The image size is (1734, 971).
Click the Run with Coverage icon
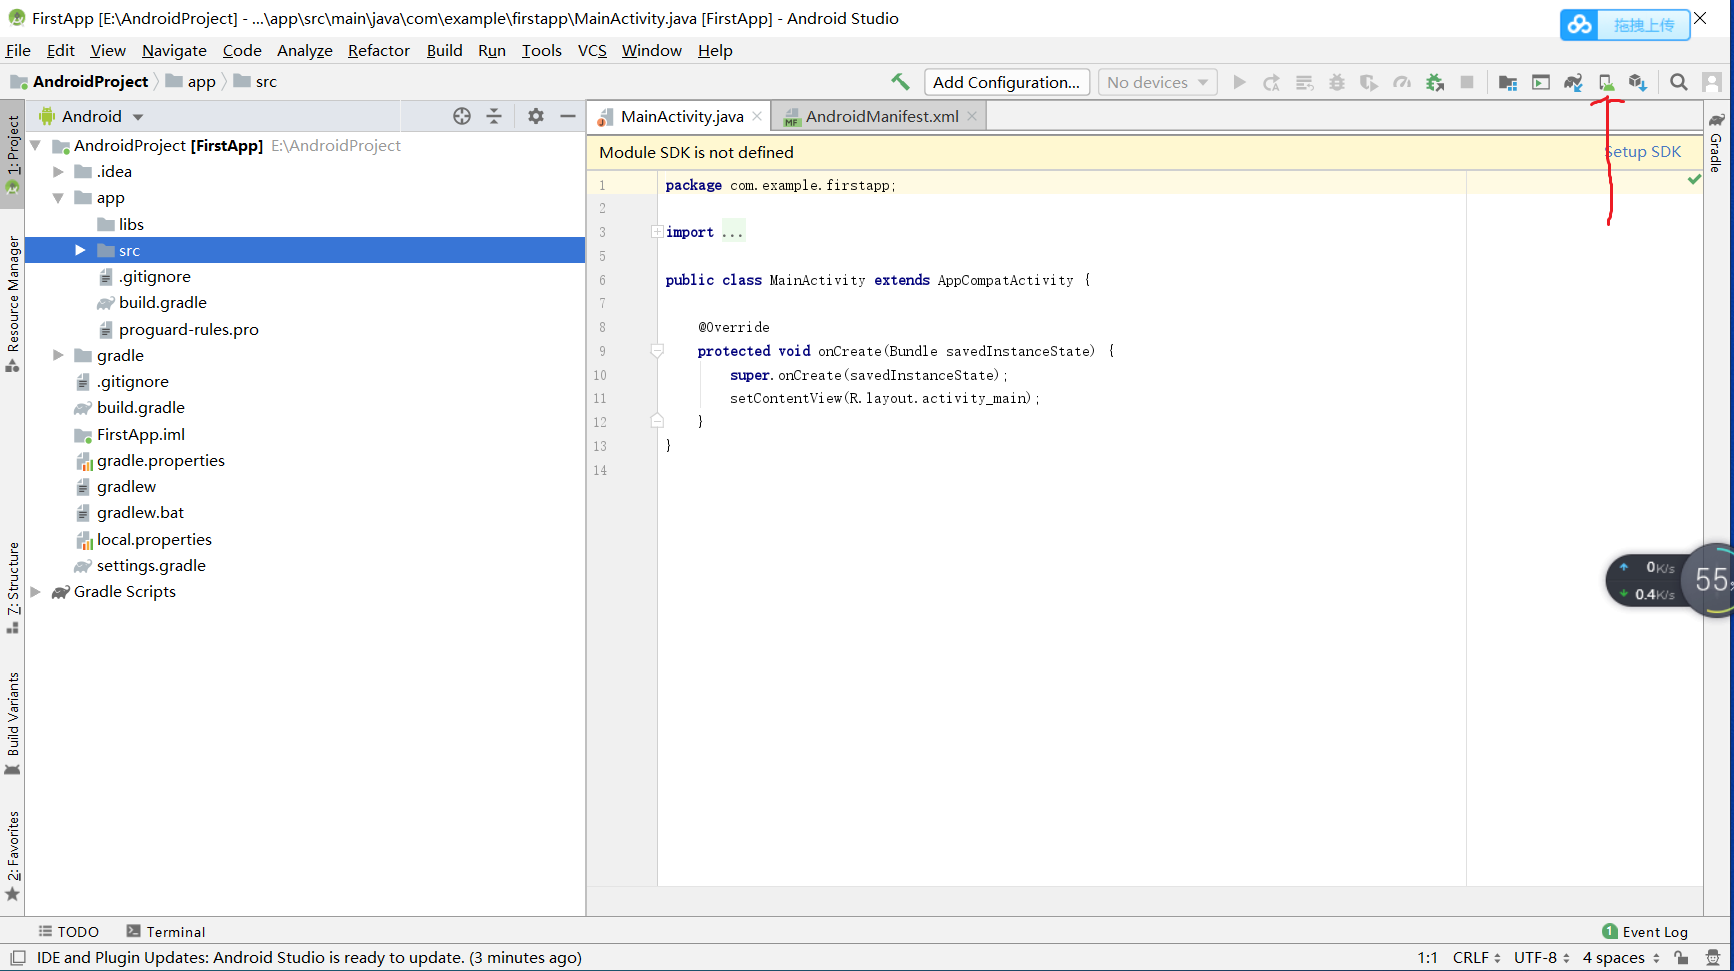(x=1369, y=82)
